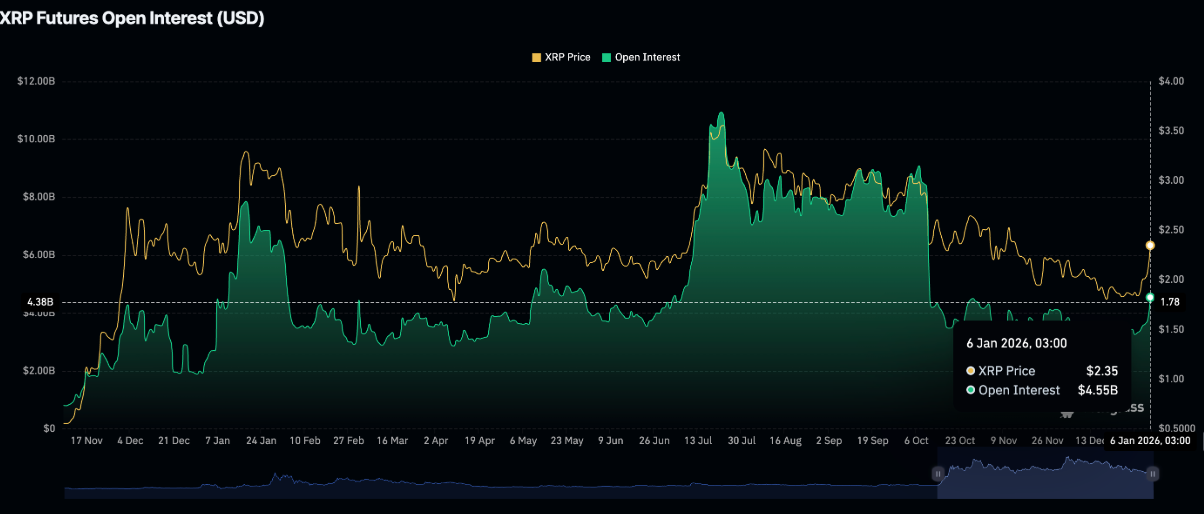Click the right range slider handle
Image resolution: width=1204 pixels, height=514 pixels.
[x=1153, y=473]
